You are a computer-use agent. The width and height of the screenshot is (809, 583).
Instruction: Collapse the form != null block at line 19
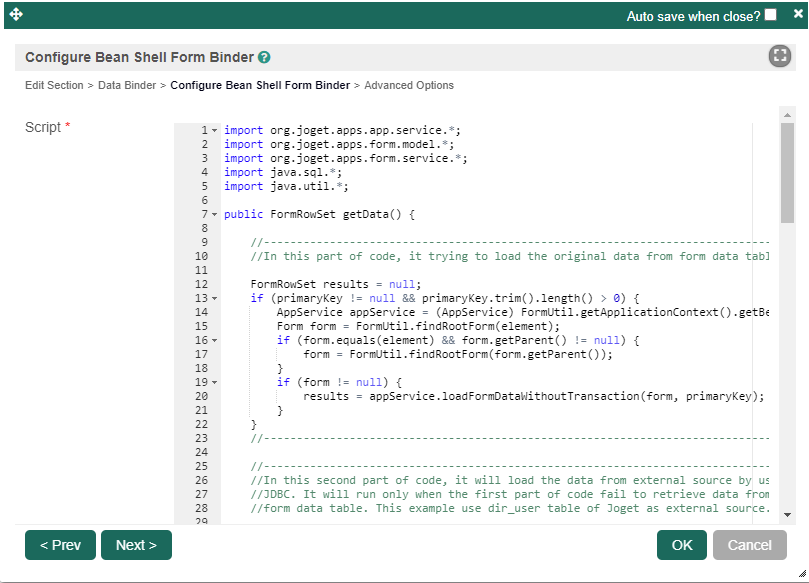point(214,383)
